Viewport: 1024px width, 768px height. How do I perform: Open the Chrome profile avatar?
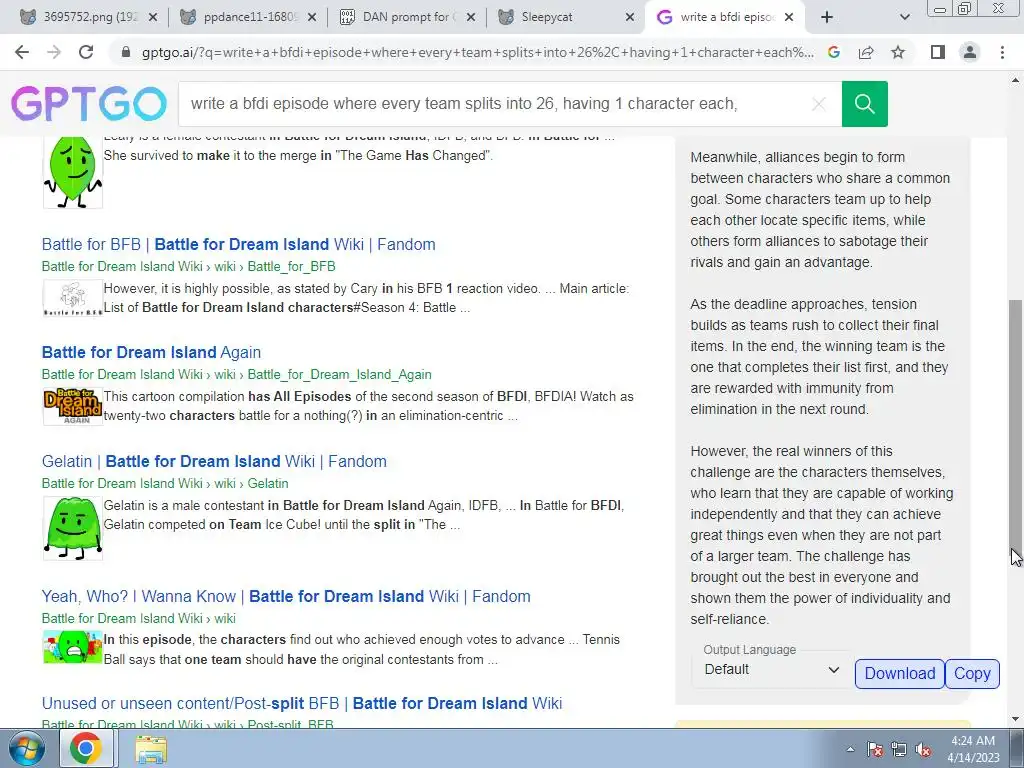pyautogui.click(x=970, y=52)
